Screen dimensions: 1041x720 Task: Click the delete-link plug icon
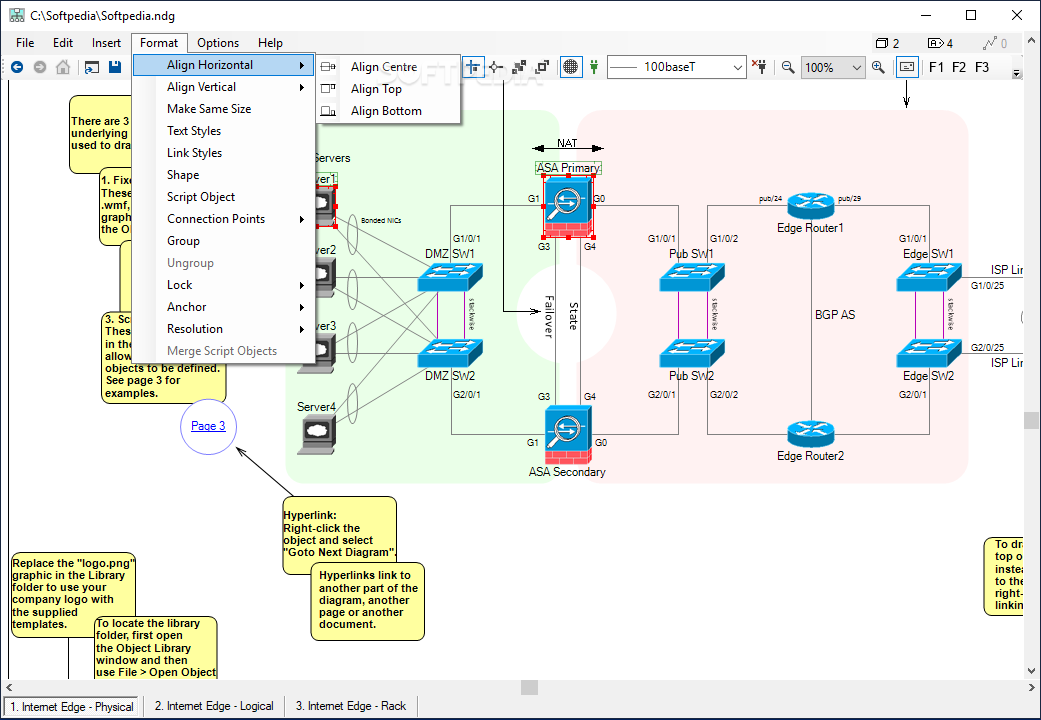[760, 67]
